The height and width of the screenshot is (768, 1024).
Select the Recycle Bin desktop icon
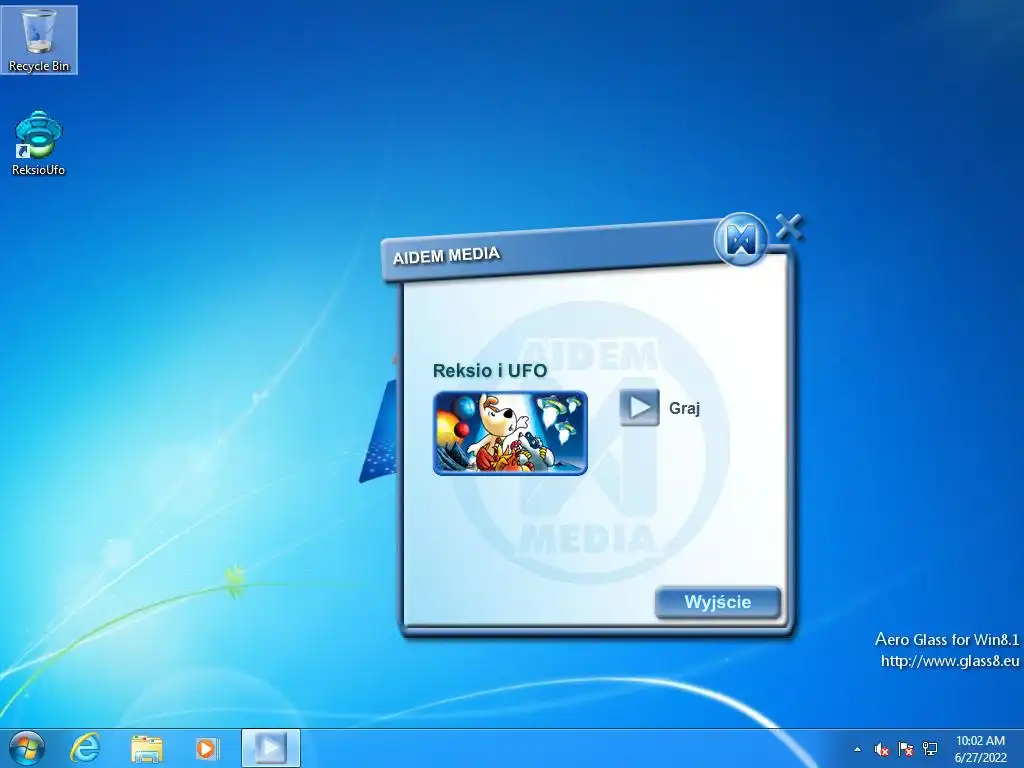click(39, 40)
